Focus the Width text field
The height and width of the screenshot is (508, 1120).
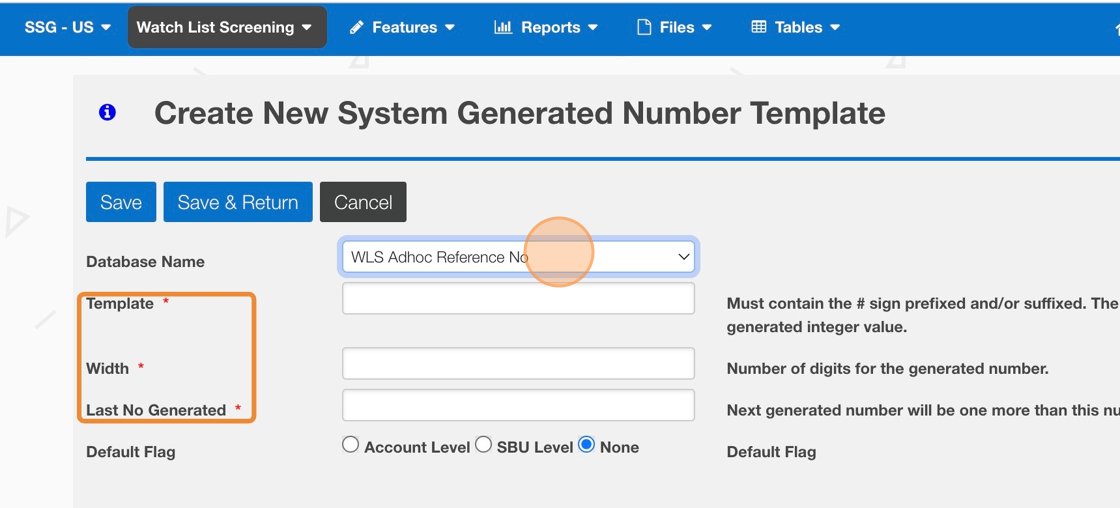(518, 363)
